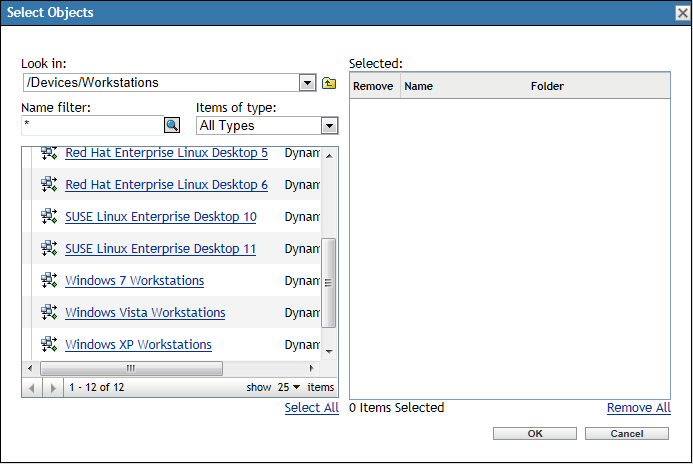Choose SUSE Linux Enterprise Desktop 10
The height and width of the screenshot is (464, 693).
[x=160, y=217]
